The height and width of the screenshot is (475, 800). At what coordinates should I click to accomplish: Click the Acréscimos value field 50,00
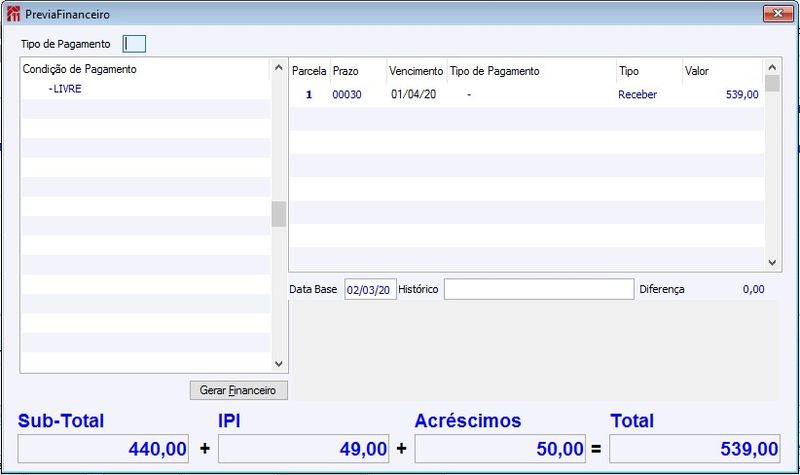pos(500,449)
